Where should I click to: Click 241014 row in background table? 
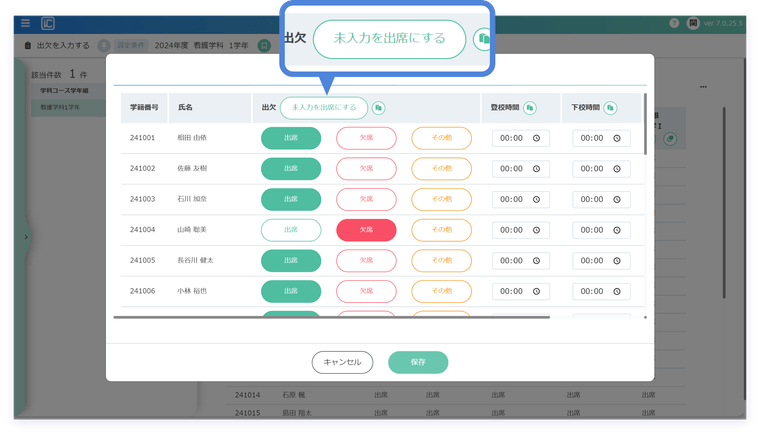click(x=456, y=395)
